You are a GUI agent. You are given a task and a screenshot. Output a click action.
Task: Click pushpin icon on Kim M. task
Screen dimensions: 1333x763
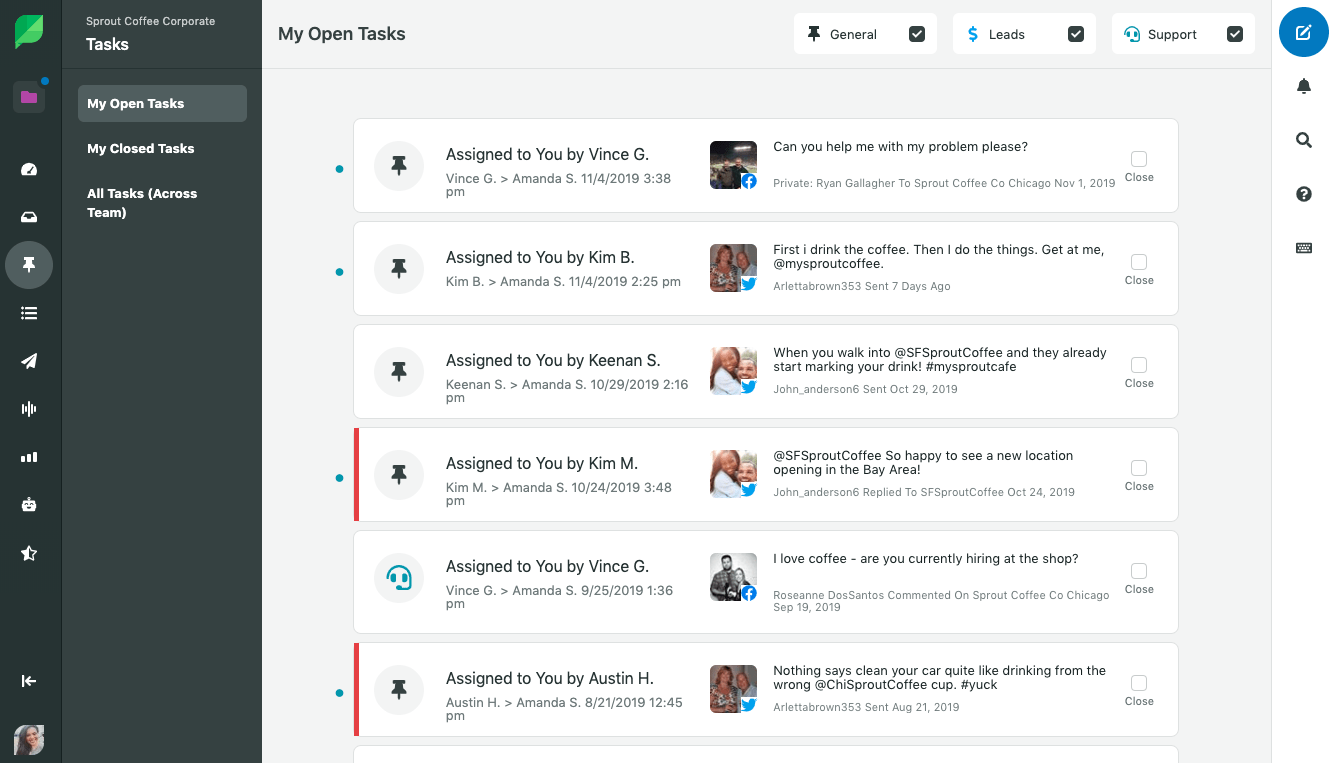point(399,475)
